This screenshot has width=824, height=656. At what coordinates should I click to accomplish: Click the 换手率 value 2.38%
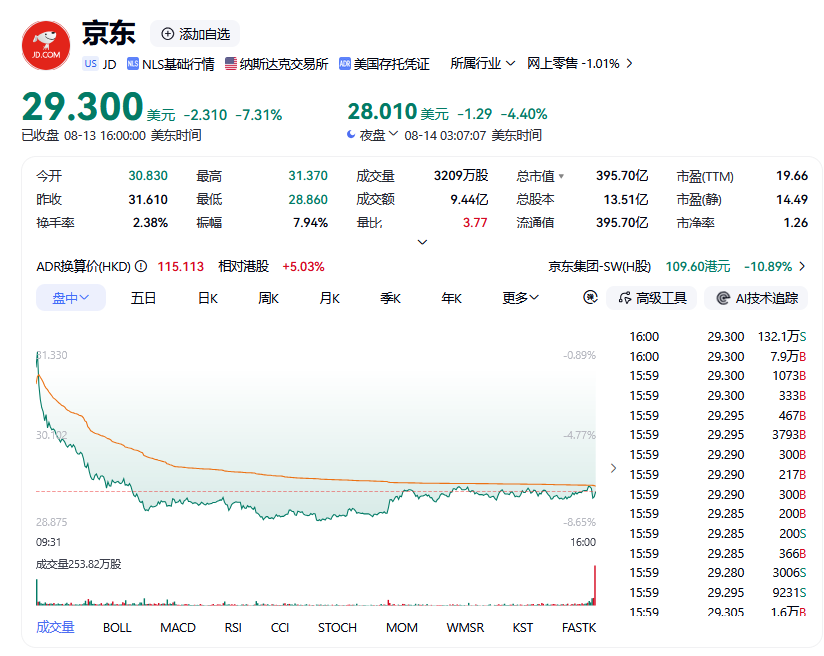[150, 222]
